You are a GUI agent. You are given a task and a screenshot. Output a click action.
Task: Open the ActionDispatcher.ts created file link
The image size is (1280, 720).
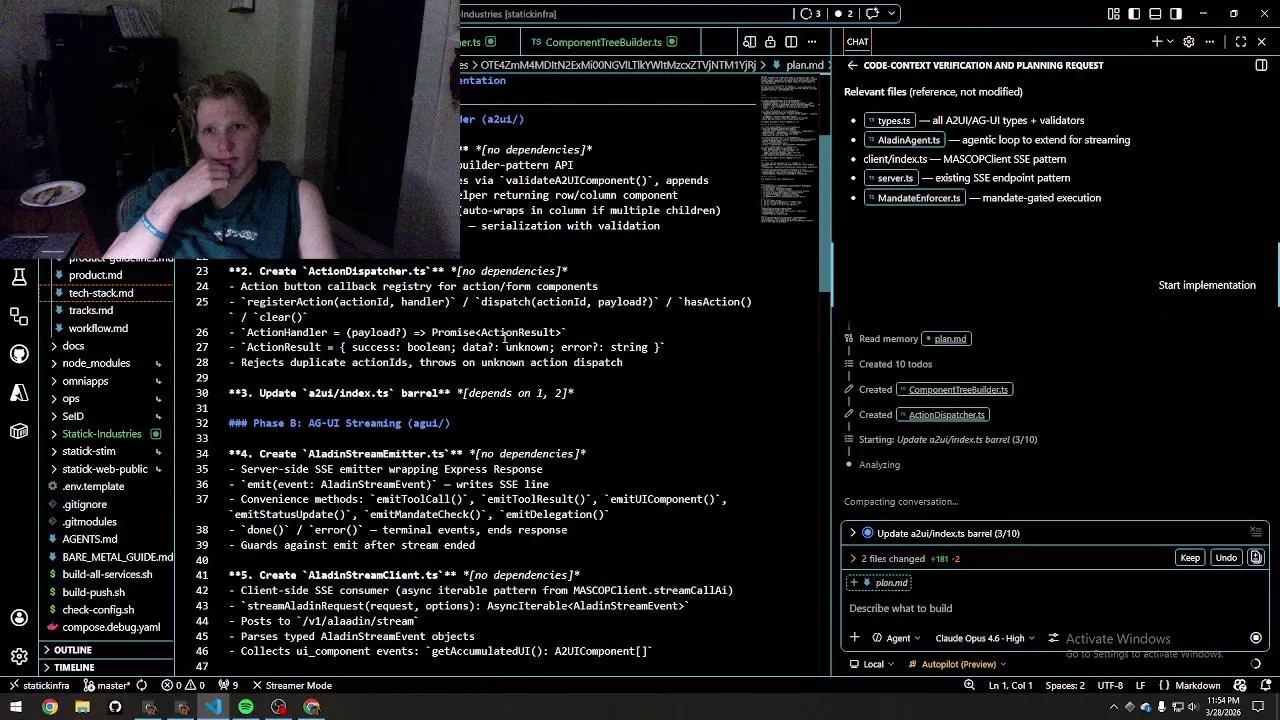(943, 414)
